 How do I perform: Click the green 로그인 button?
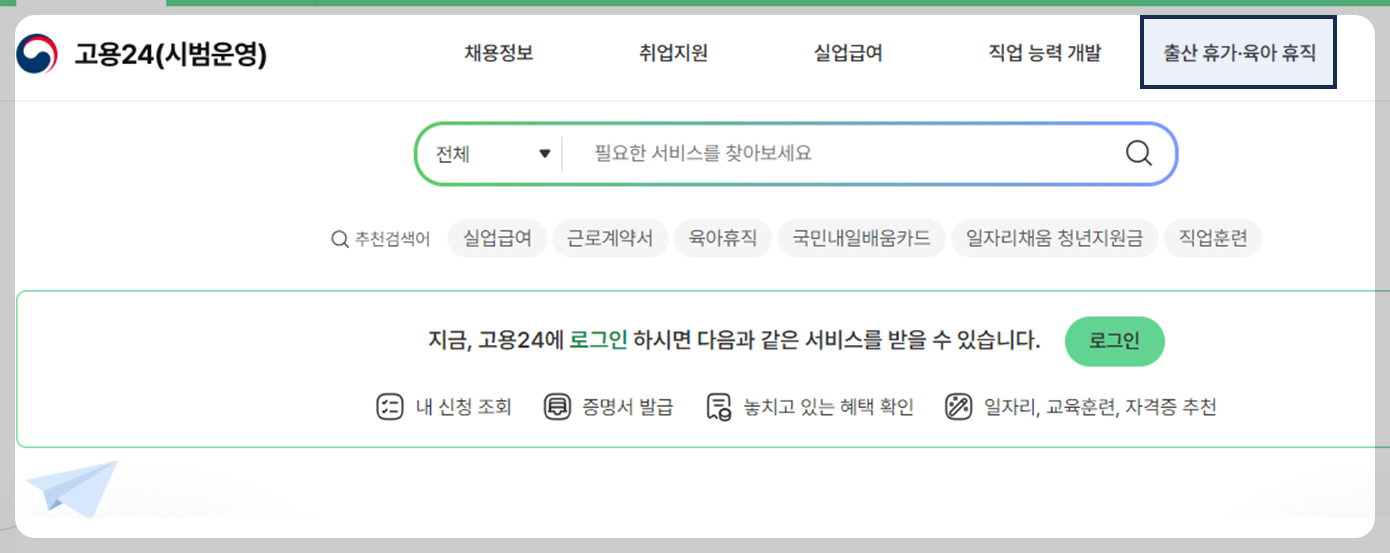click(x=1115, y=342)
